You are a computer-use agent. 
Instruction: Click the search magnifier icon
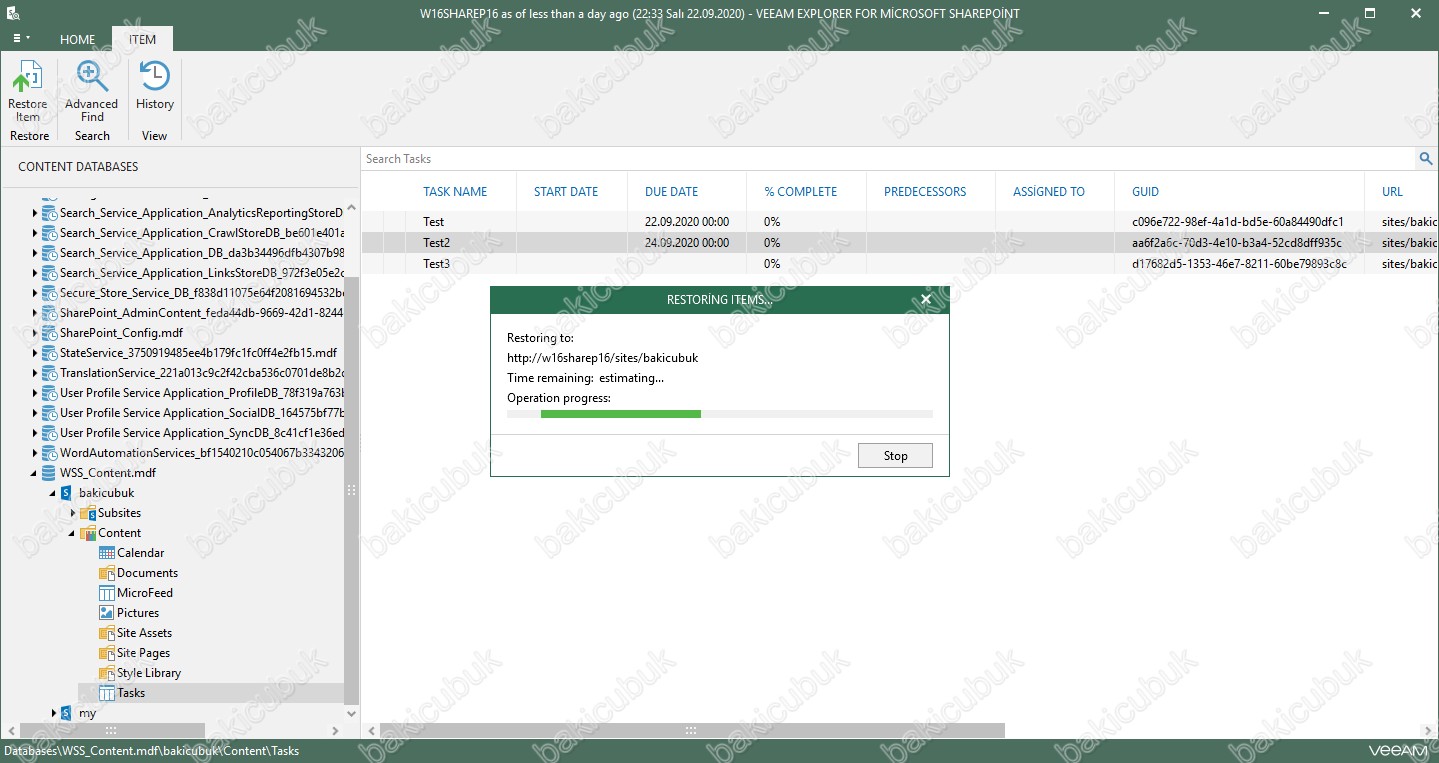(x=1426, y=158)
